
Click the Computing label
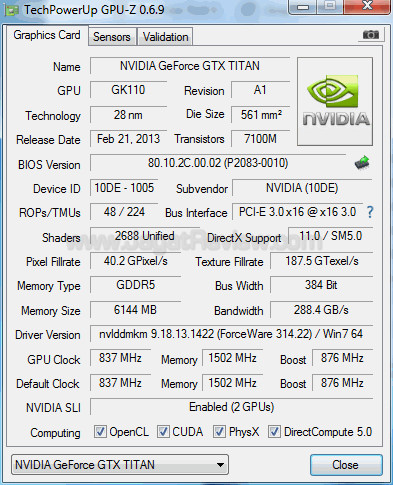point(55,433)
